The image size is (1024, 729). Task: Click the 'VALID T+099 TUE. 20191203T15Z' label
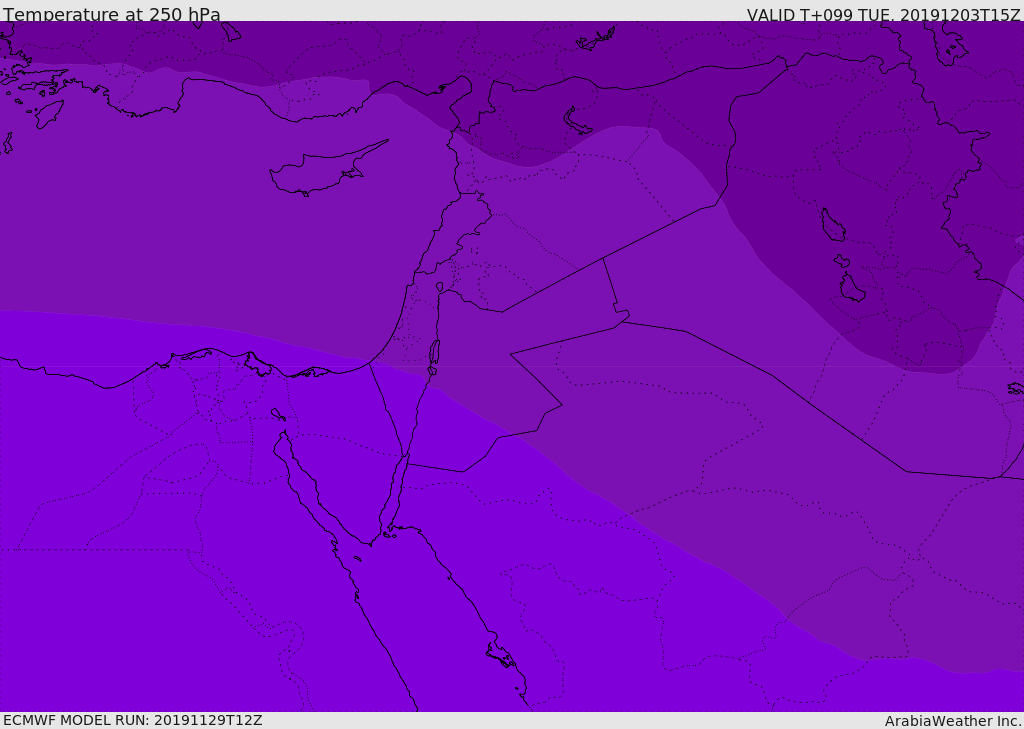884,14
